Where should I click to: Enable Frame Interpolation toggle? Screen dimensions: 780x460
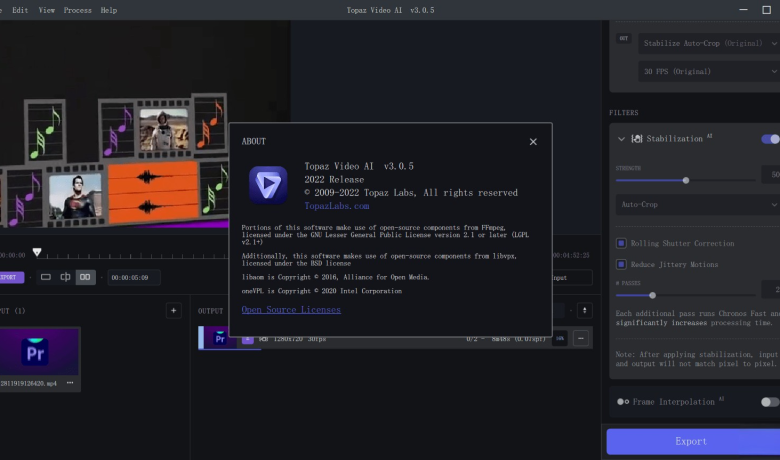770,401
